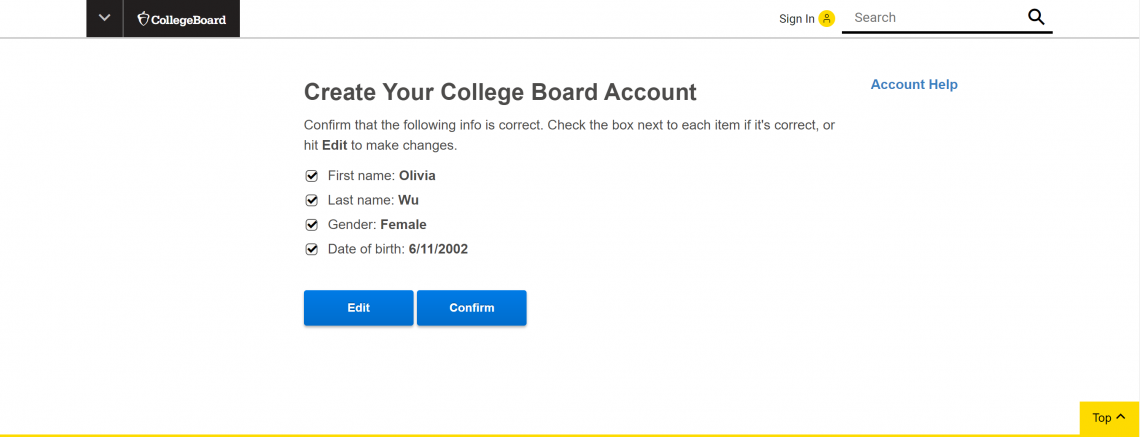This screenshot has height=437, width=1140.
Task: Click the CollegeBoard wordmark text
Action: (x=189, y=19)
